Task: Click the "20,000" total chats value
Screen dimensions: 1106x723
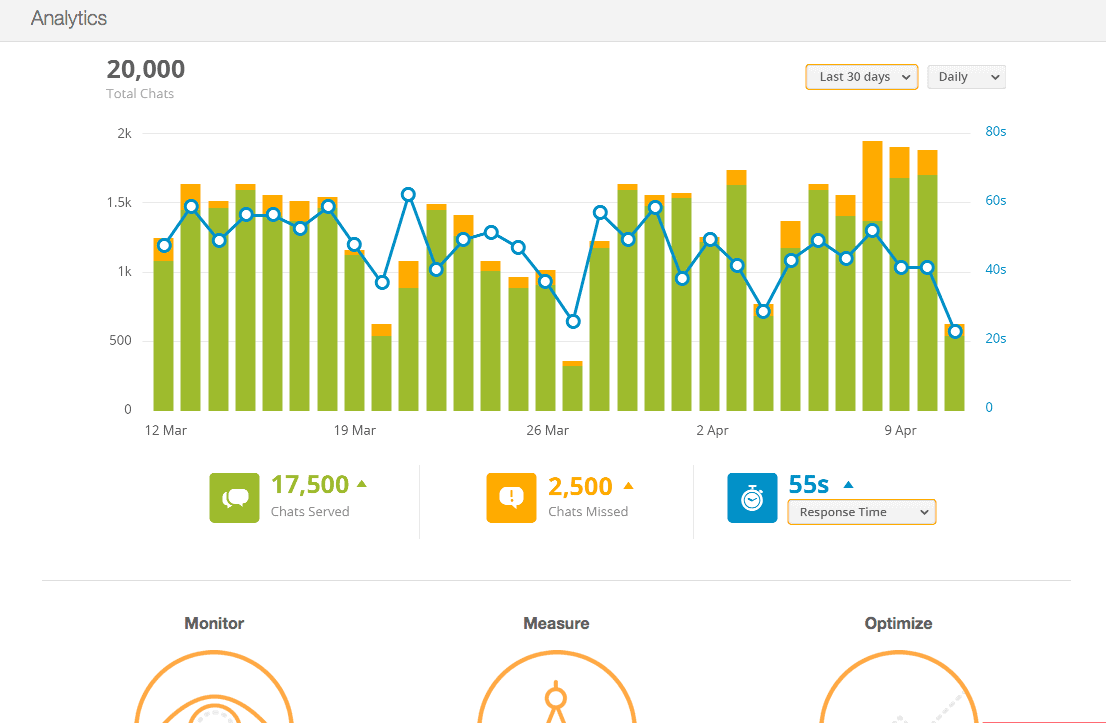Action: click(146, 69)
